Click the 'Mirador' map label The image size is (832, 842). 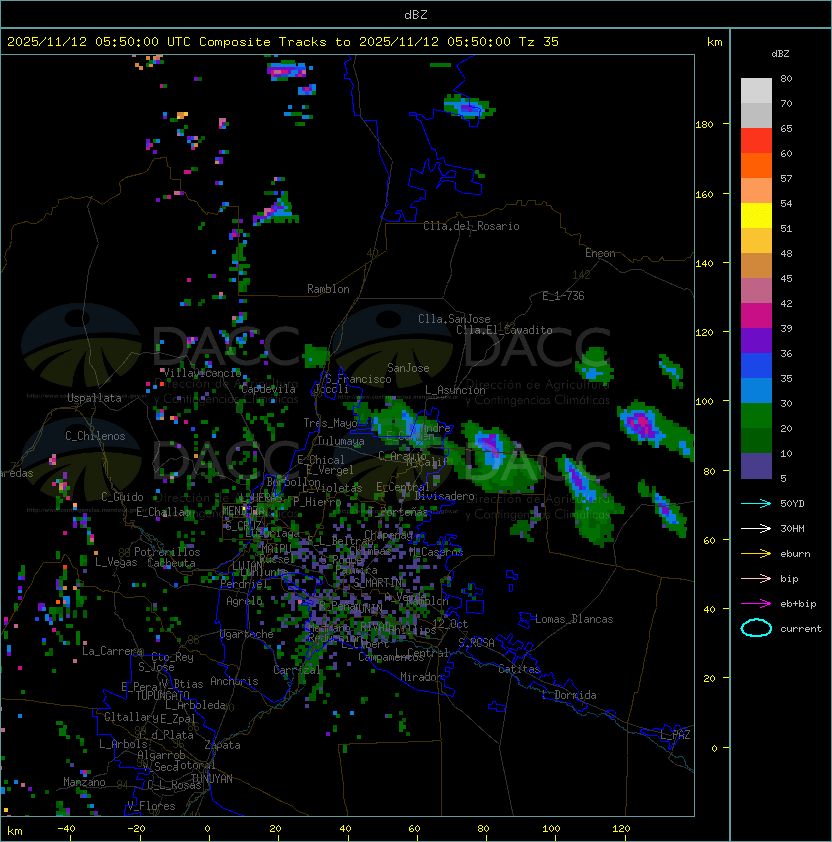coord(421,677)
